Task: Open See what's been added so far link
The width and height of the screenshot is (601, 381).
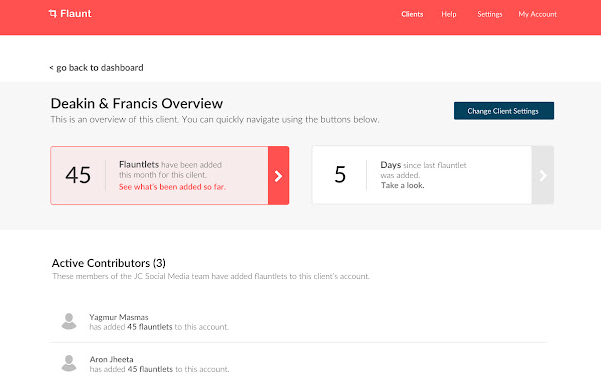Action: tap(172, 187)
